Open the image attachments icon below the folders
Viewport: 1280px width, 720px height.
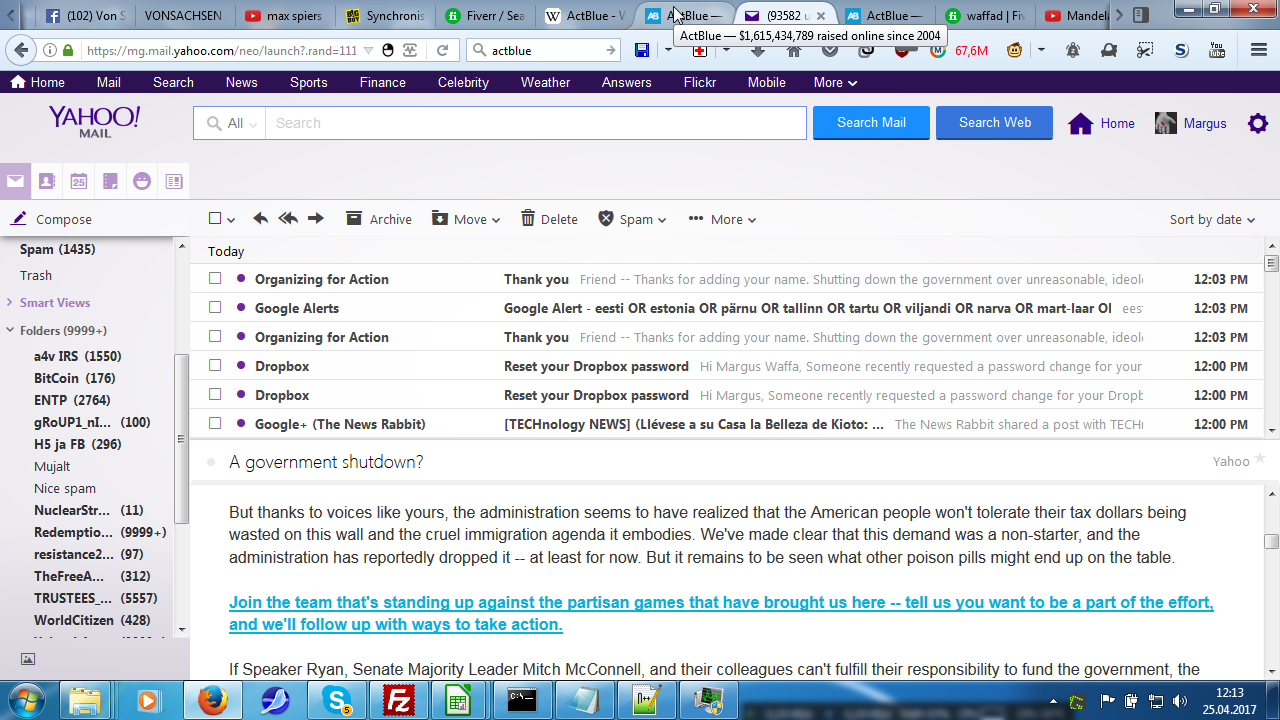pos(28,658)
